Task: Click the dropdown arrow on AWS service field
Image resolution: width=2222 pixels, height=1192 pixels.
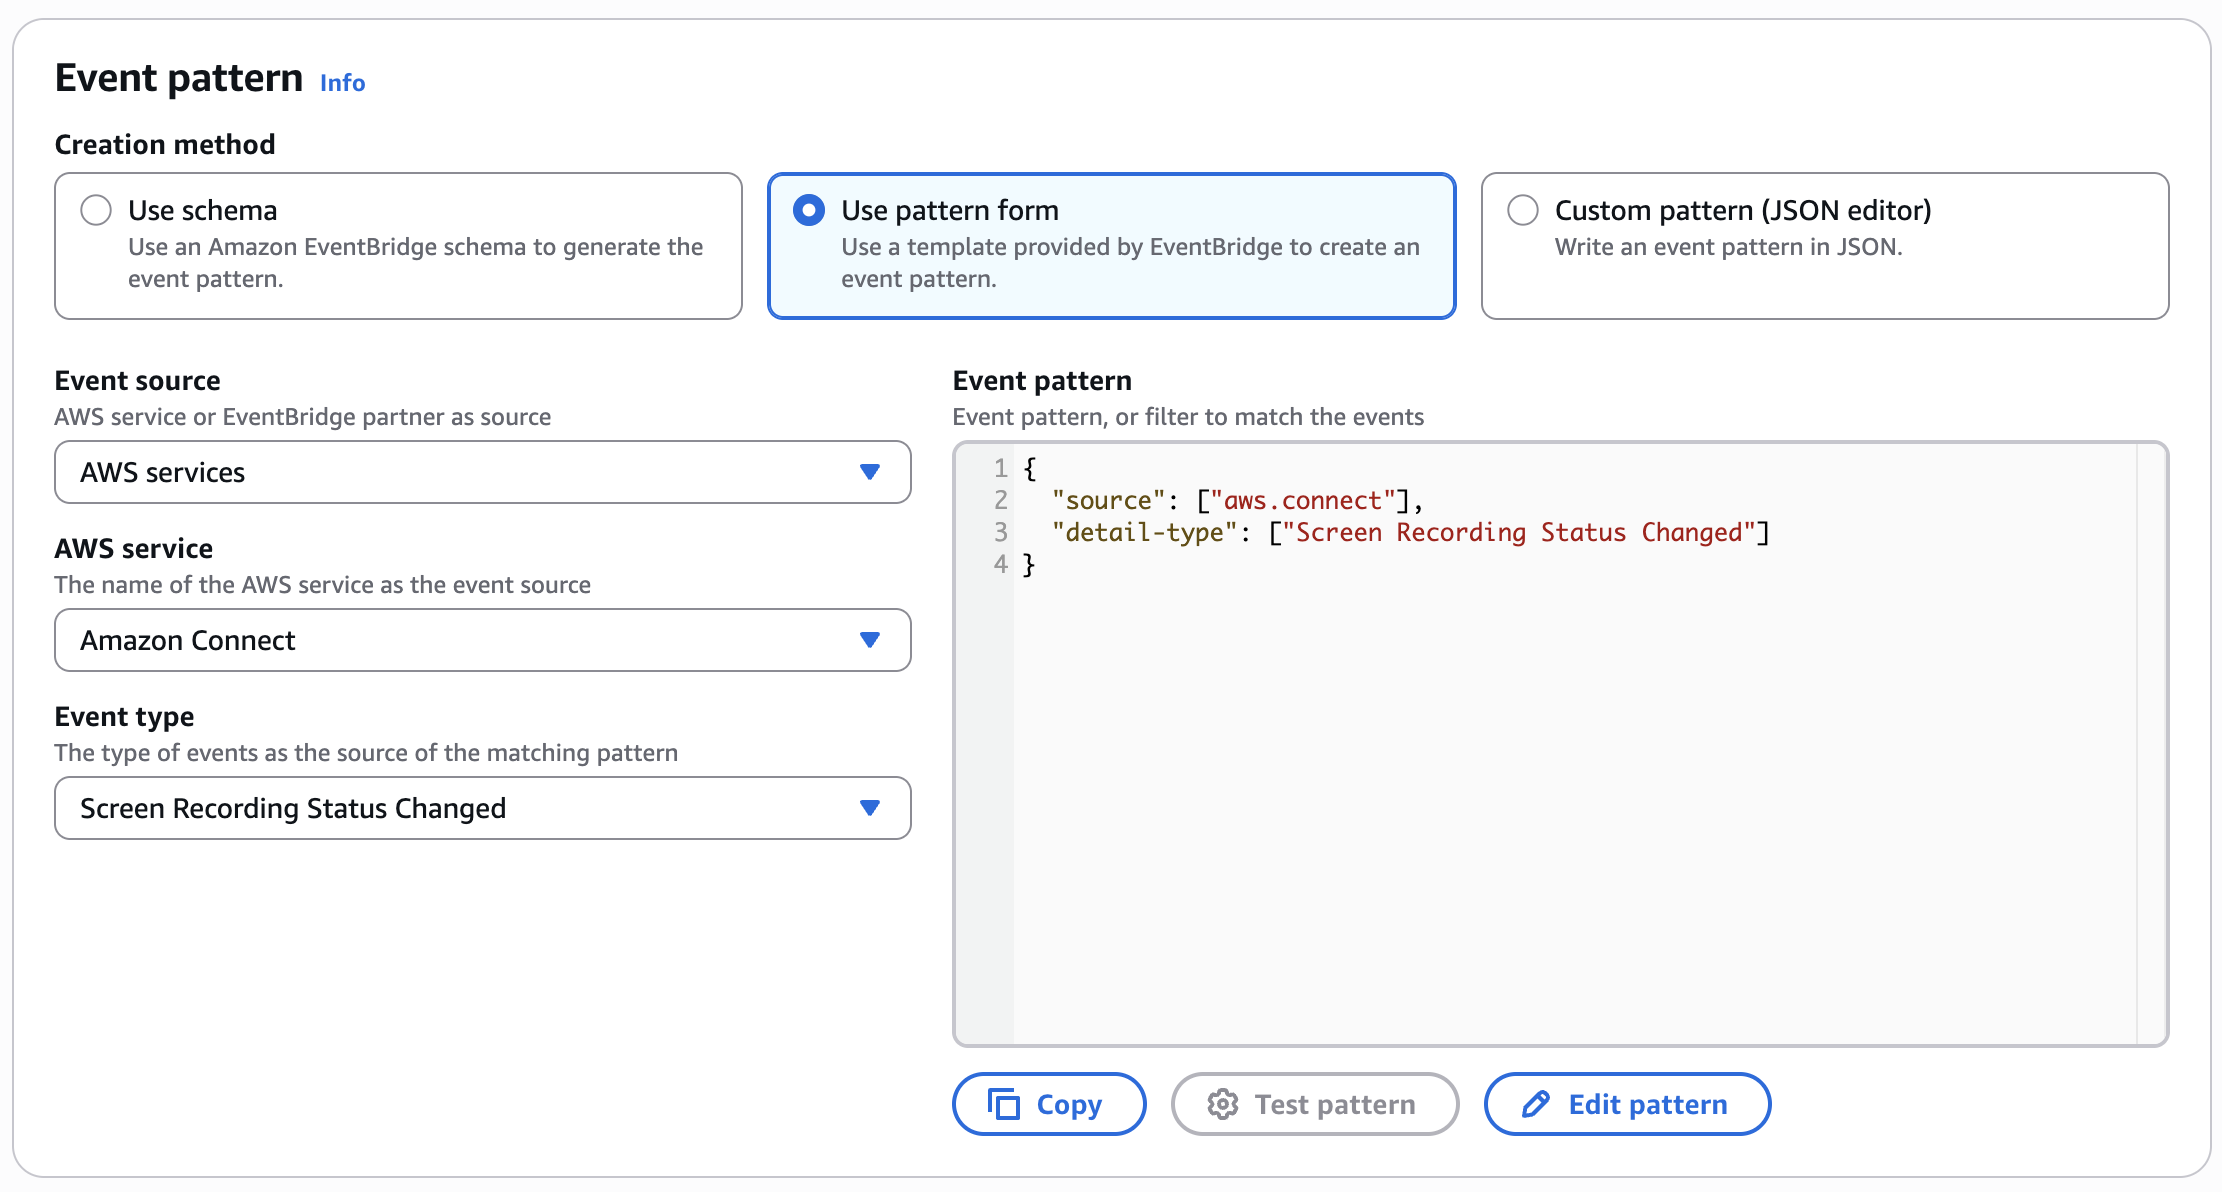Action: [x=871, y=640]
